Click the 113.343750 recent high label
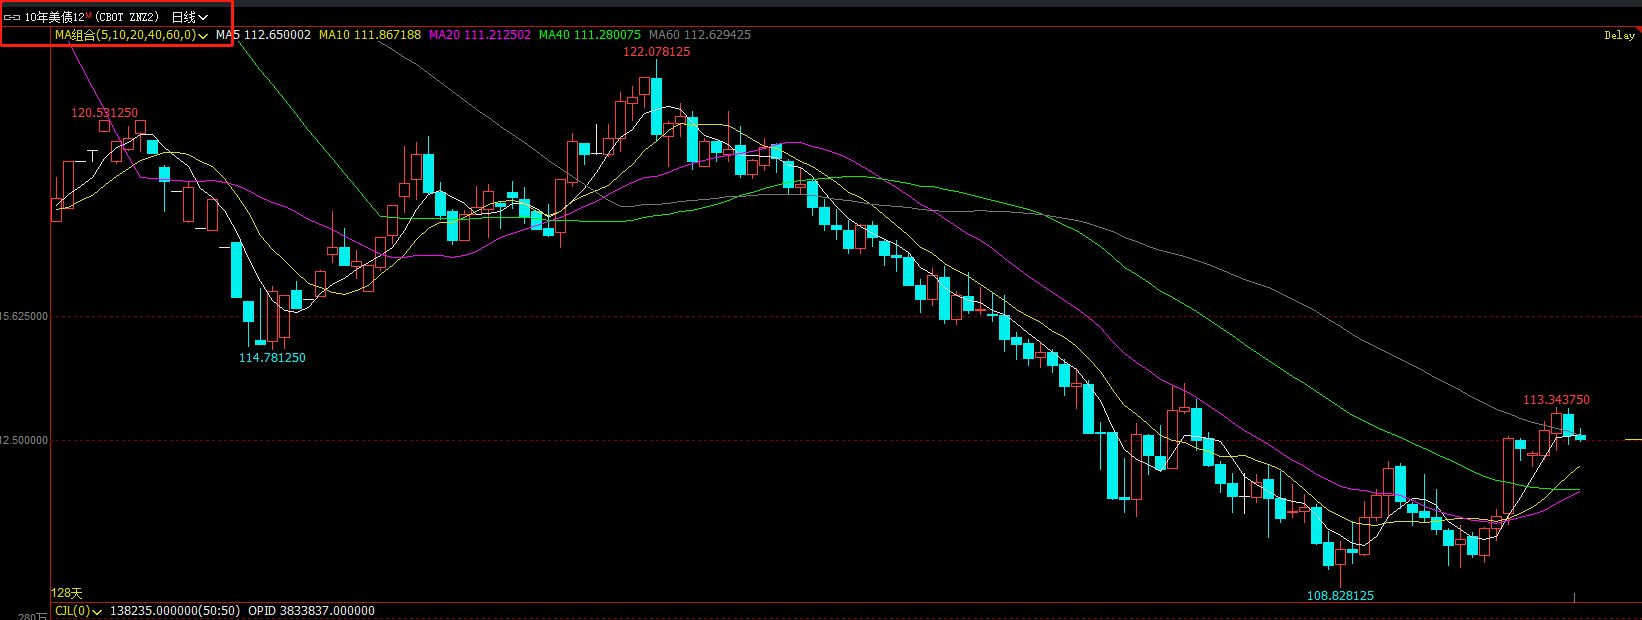Screen dimensions: 1642x620 (1556, 400)
